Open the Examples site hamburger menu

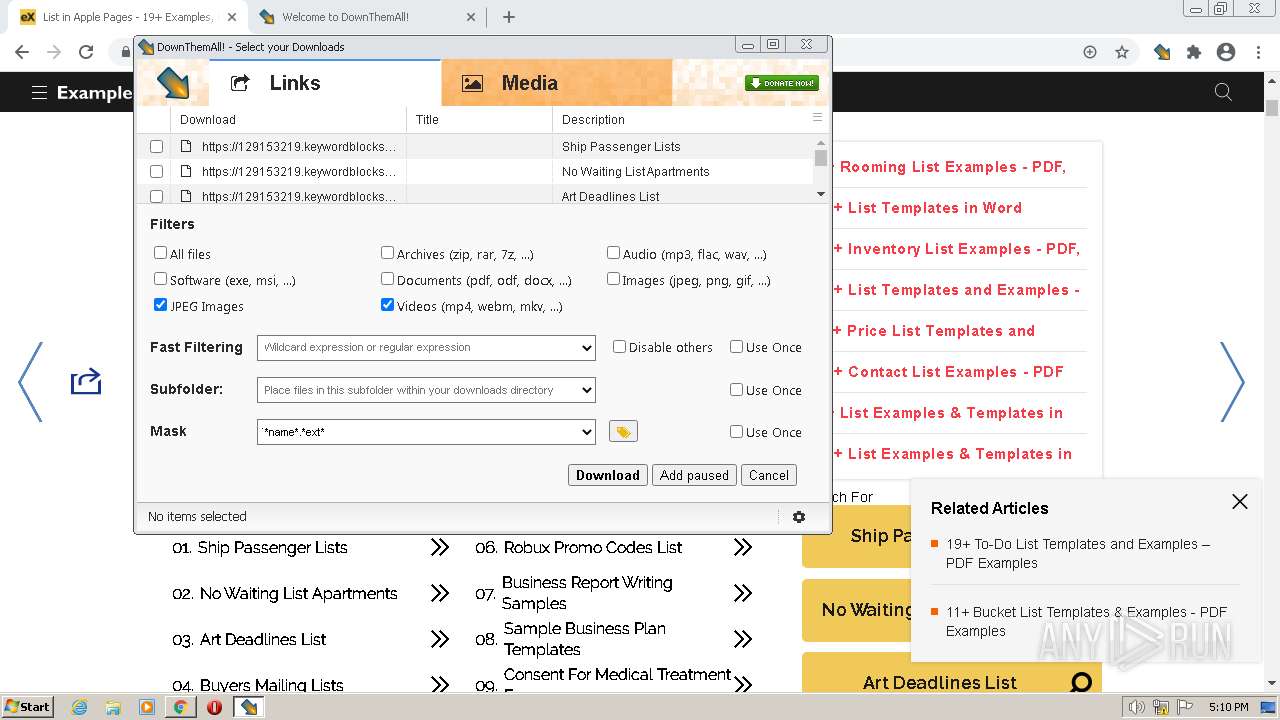(39, 92)
